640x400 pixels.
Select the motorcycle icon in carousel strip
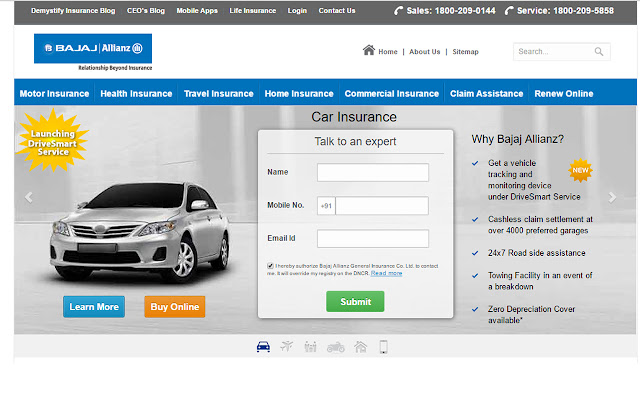tap(336, 347)
